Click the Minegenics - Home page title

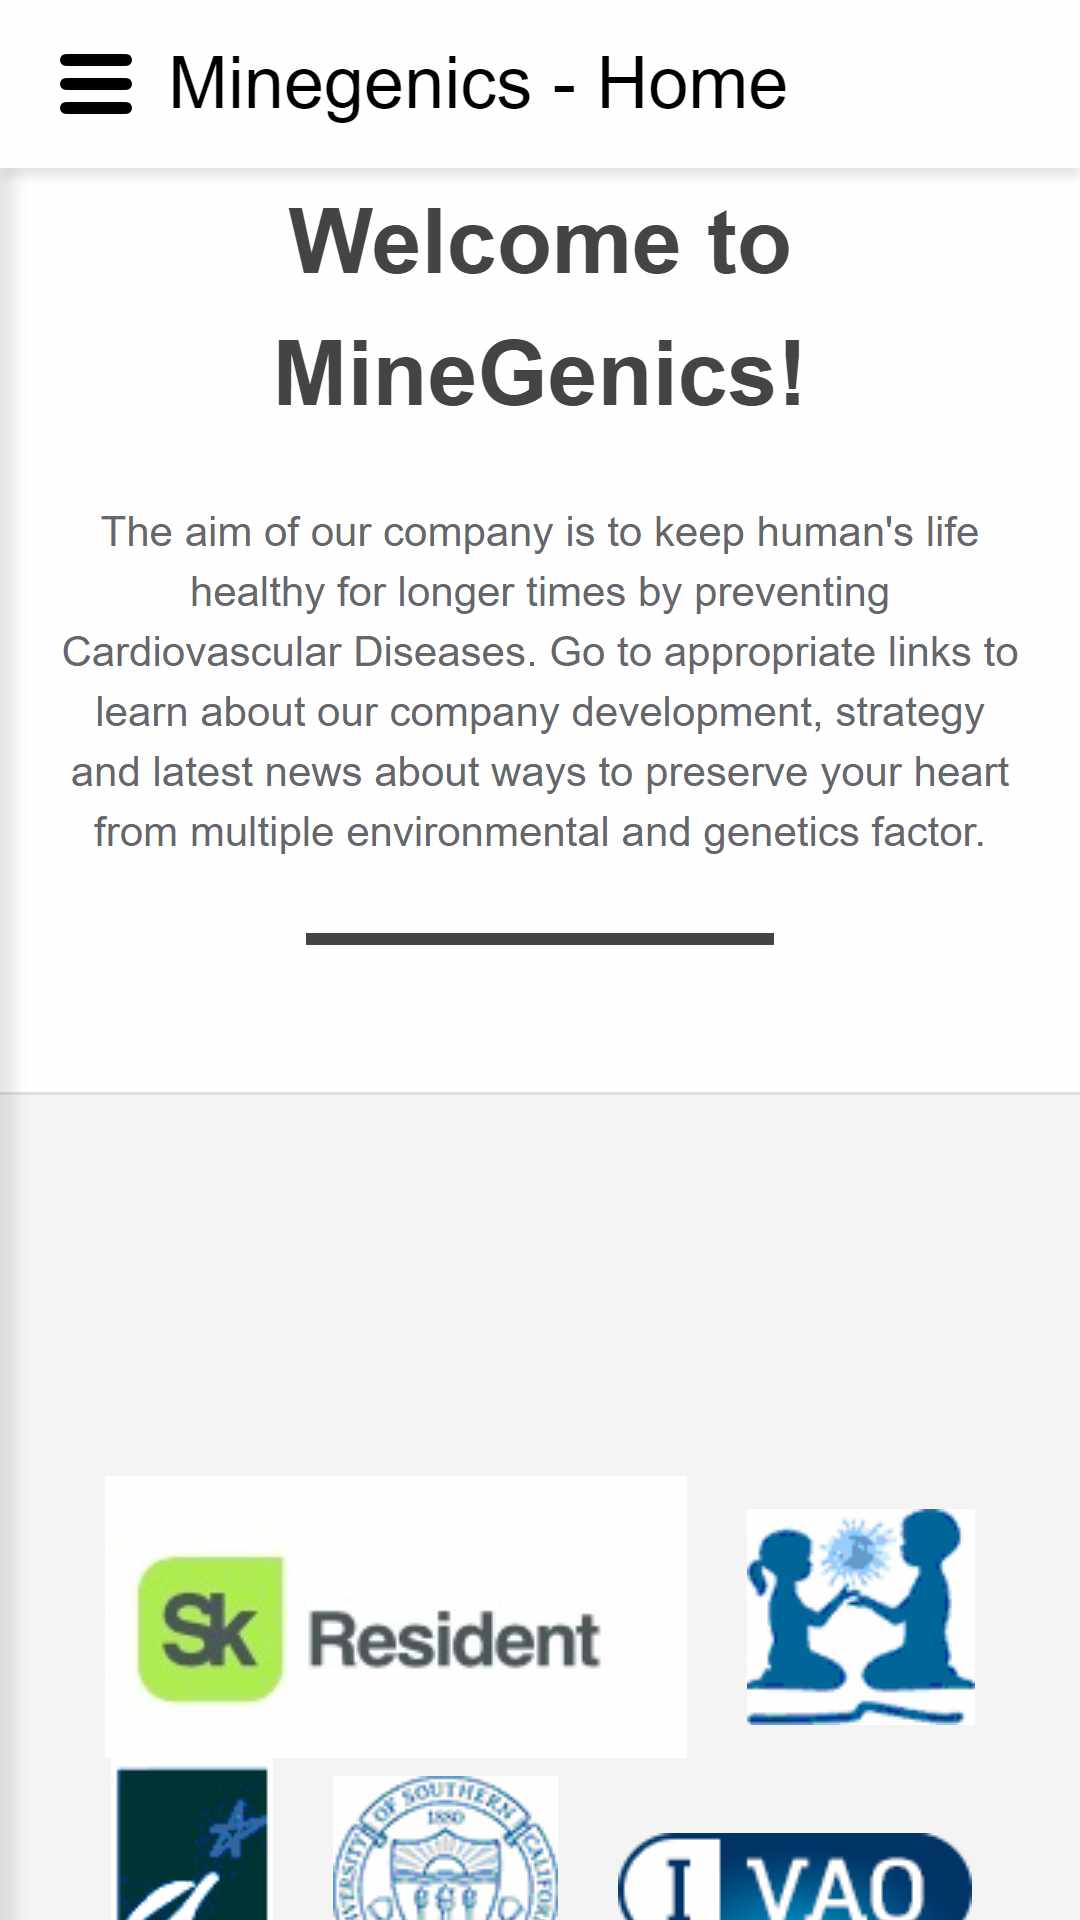[478, 84]
